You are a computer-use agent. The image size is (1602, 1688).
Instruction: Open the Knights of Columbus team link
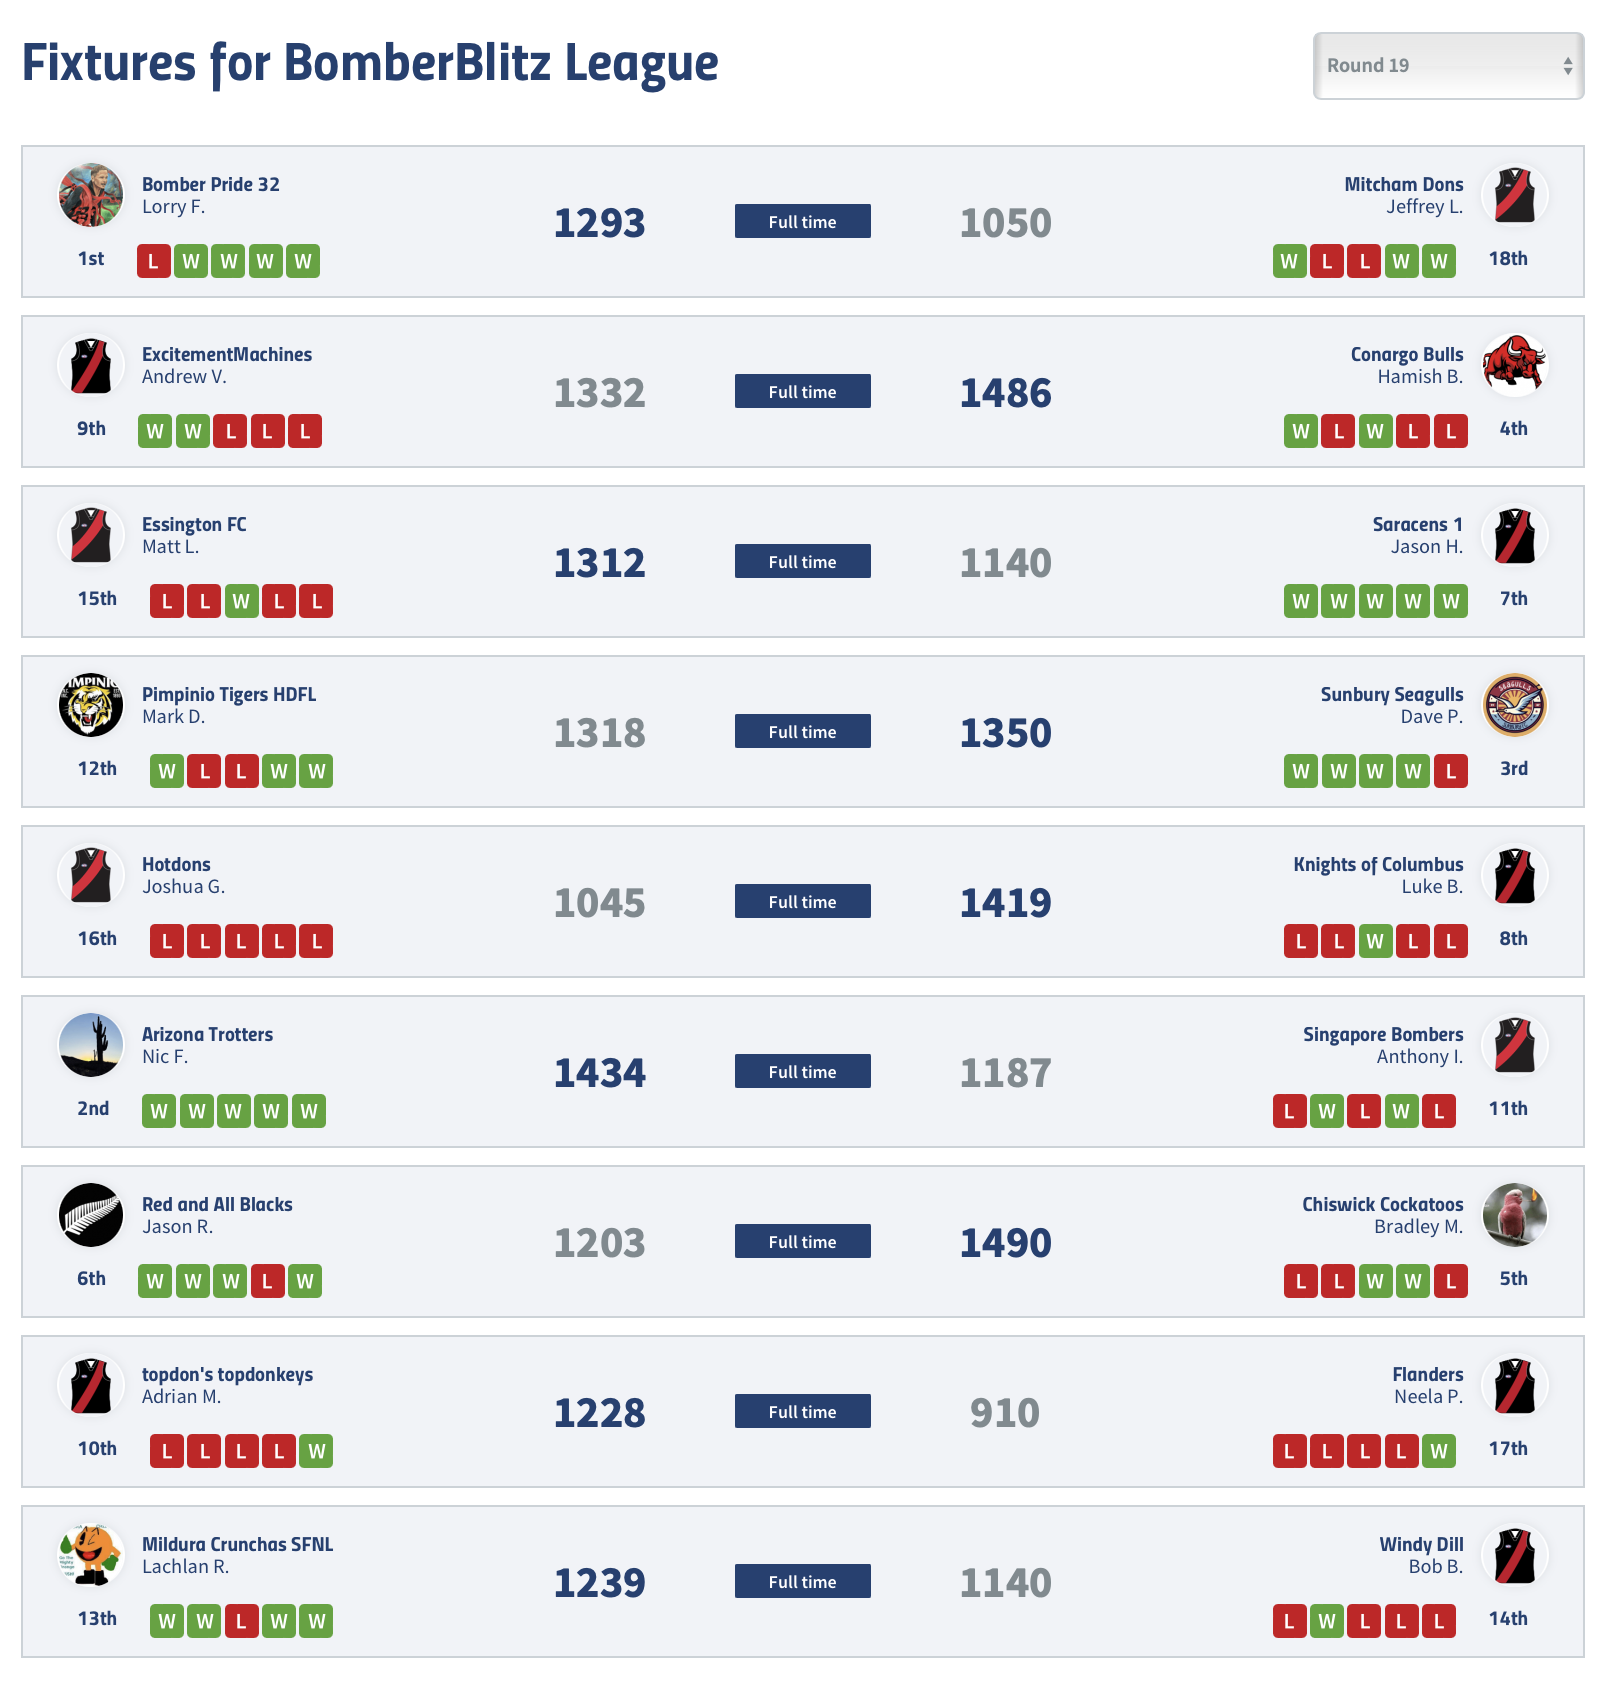click(1378, 864)
